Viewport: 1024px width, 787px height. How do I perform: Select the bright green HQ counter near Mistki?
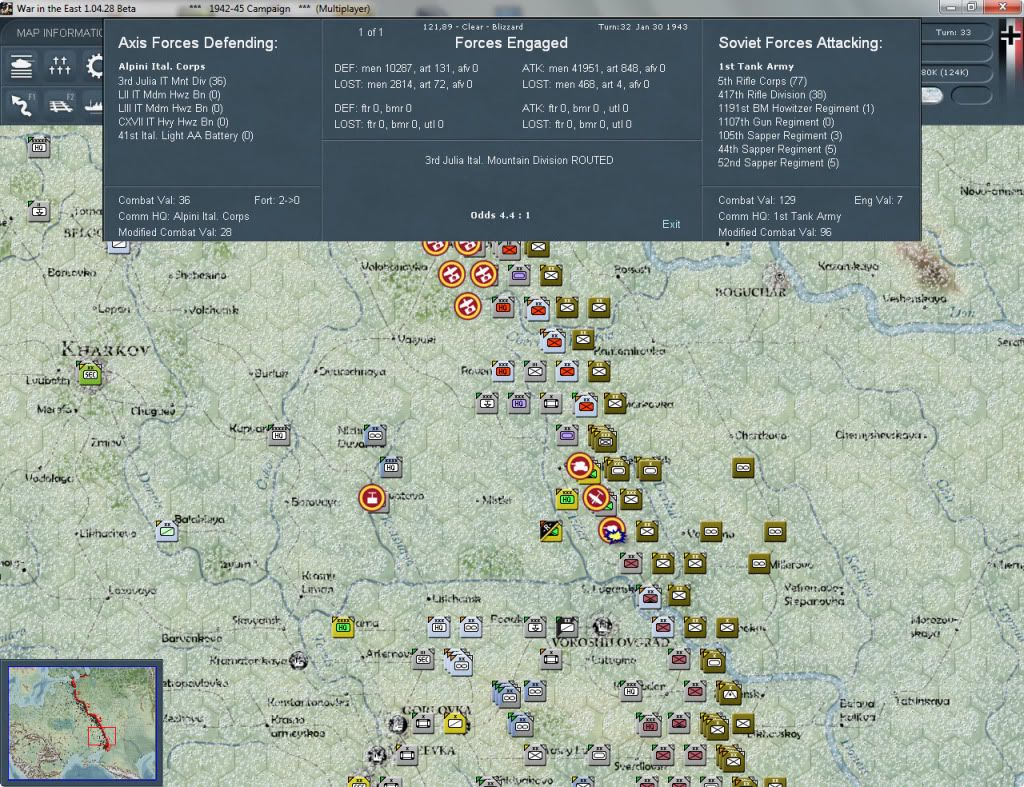566,499
